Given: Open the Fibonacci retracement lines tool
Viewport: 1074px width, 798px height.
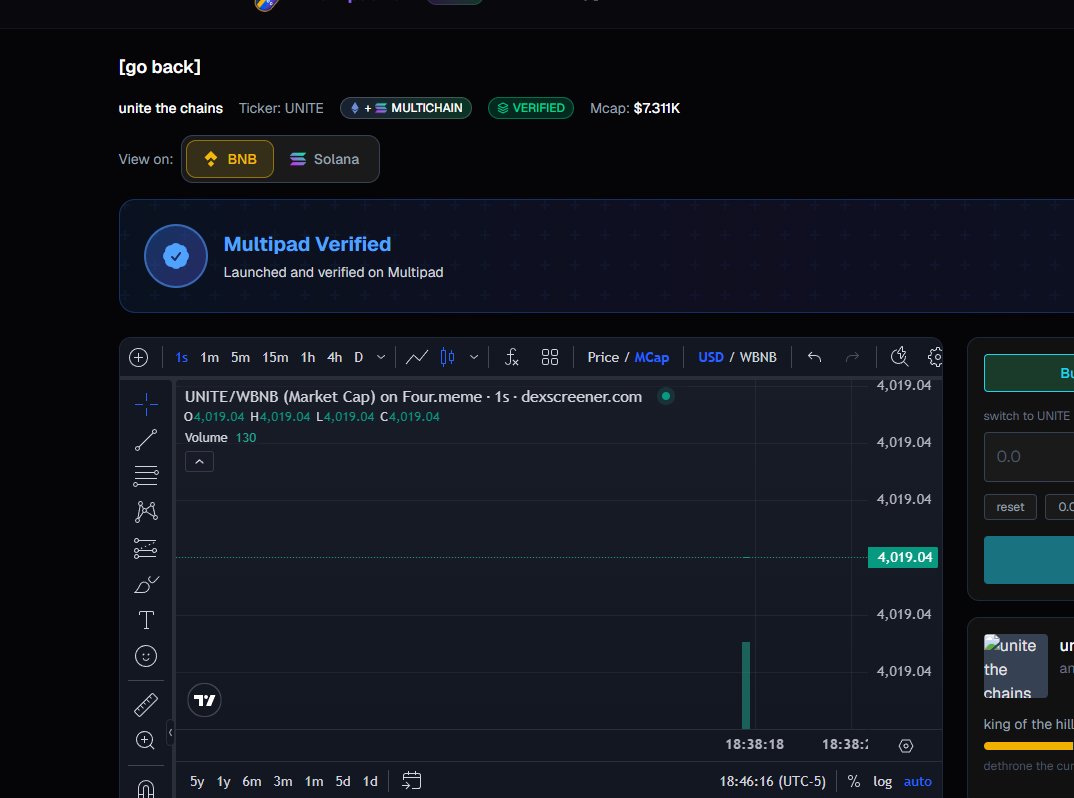Looking at the screenshot, I should click(x=146, y=475).
